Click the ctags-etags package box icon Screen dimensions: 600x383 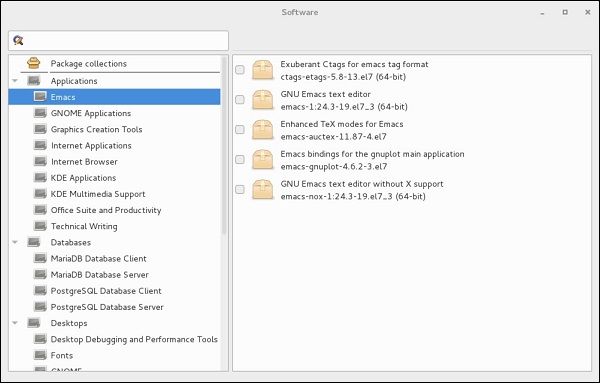click(262, 70)
